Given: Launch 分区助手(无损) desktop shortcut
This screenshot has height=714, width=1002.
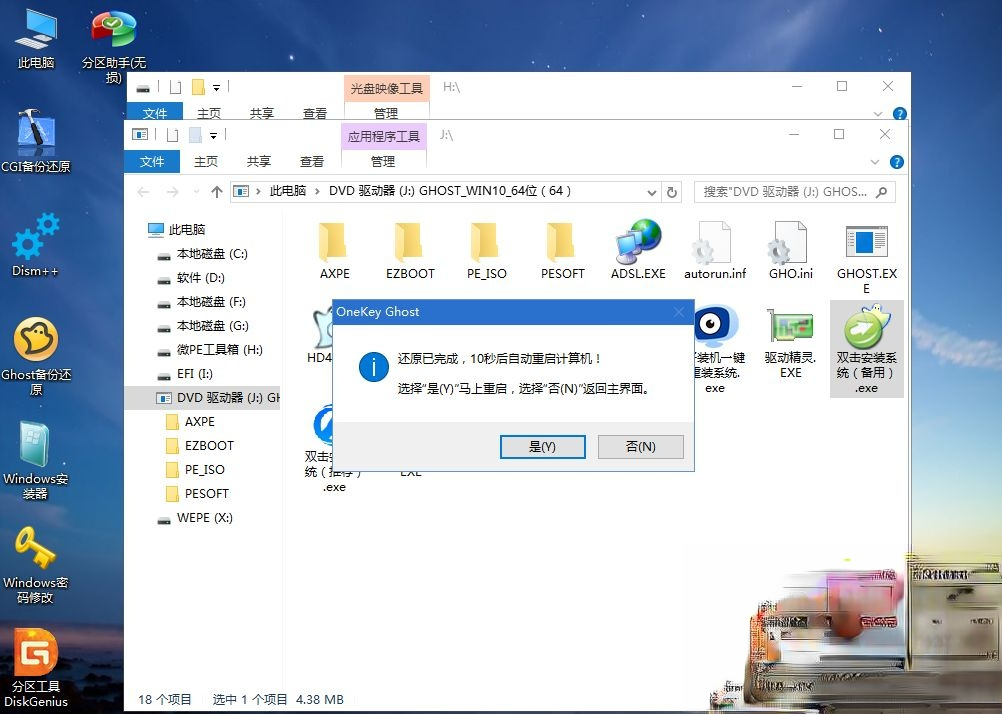Looking at the screenshot, I should point(113,46).
